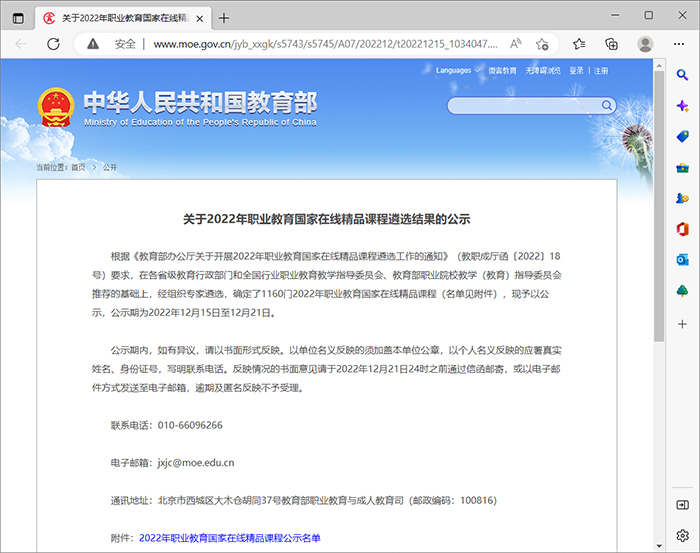Click the browser back arrow
This screenshot has width=700, height=553.
coord(21,44)
